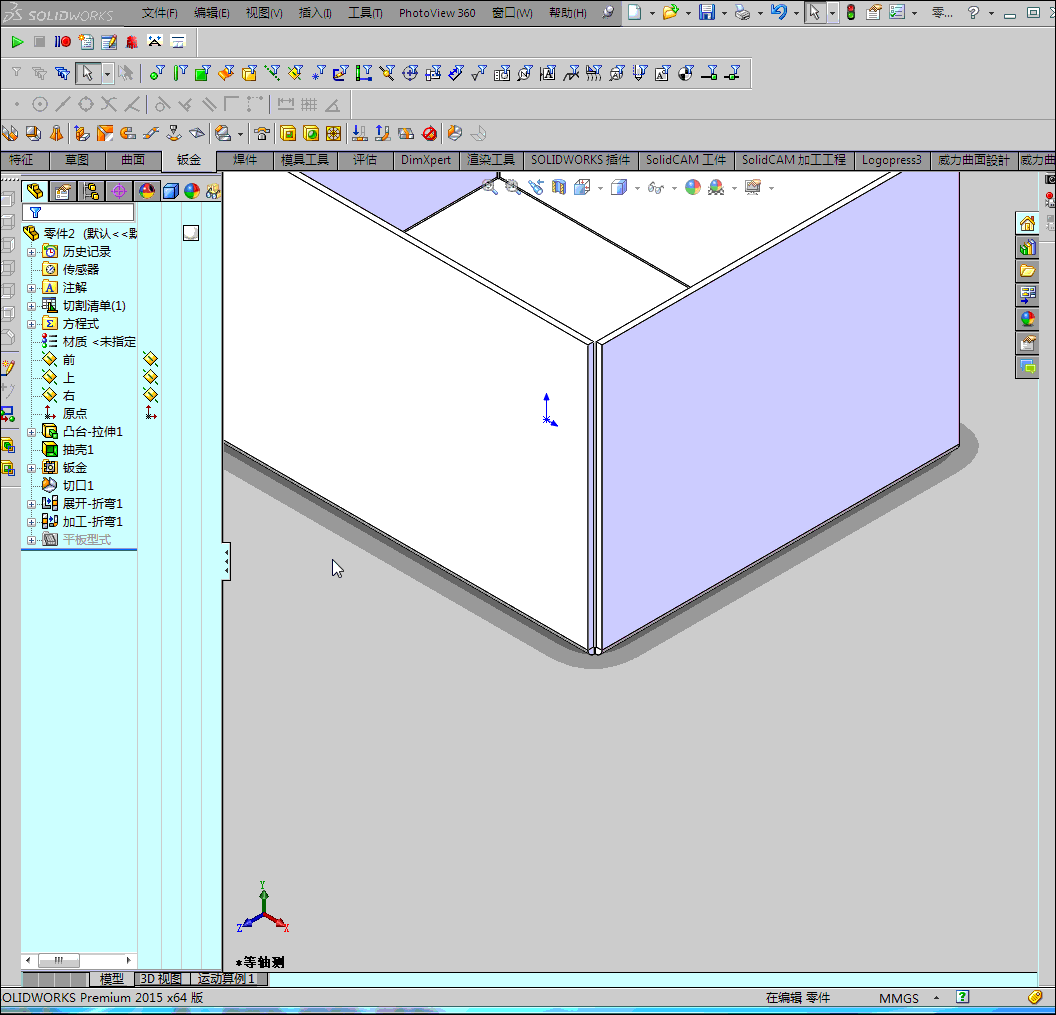Open the 工具(T) menu
The height and width of the screenshot is (1015, 1056).
(x=365, y=13)
